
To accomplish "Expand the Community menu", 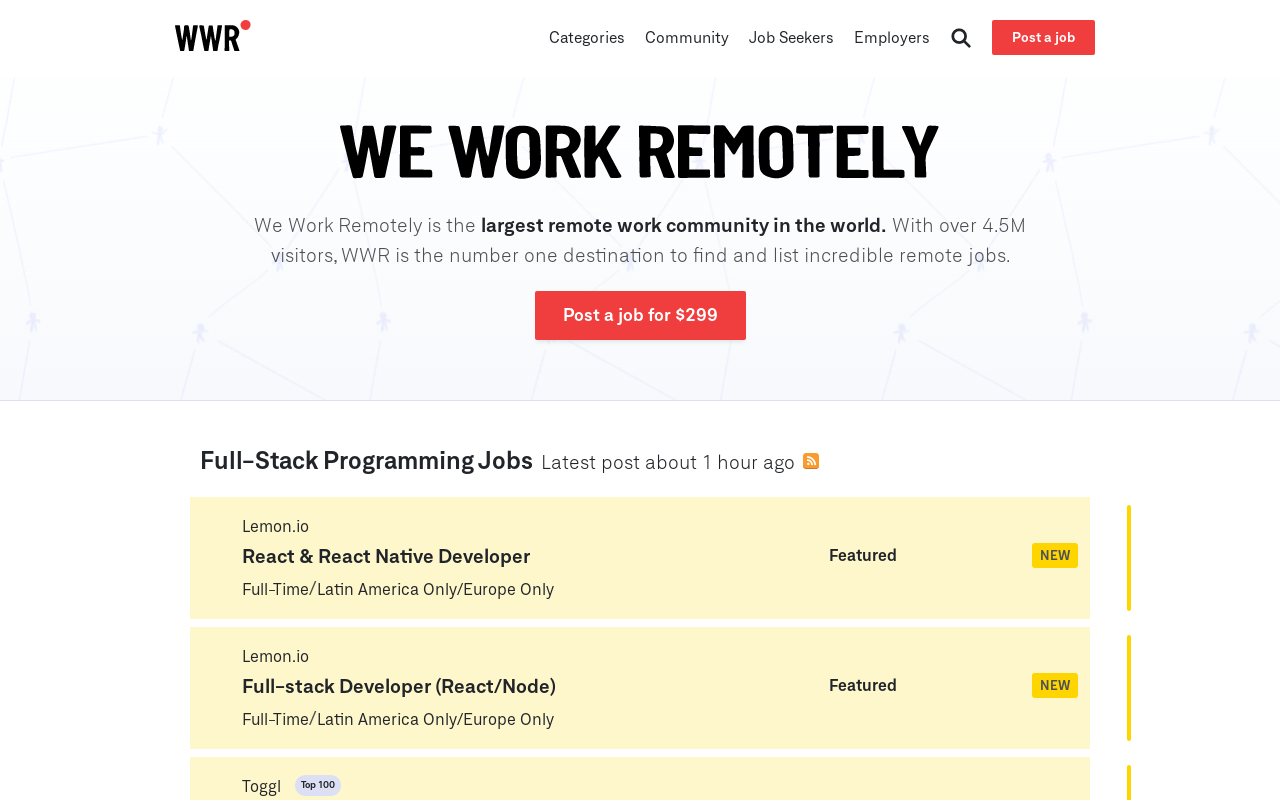I will 687,38.
